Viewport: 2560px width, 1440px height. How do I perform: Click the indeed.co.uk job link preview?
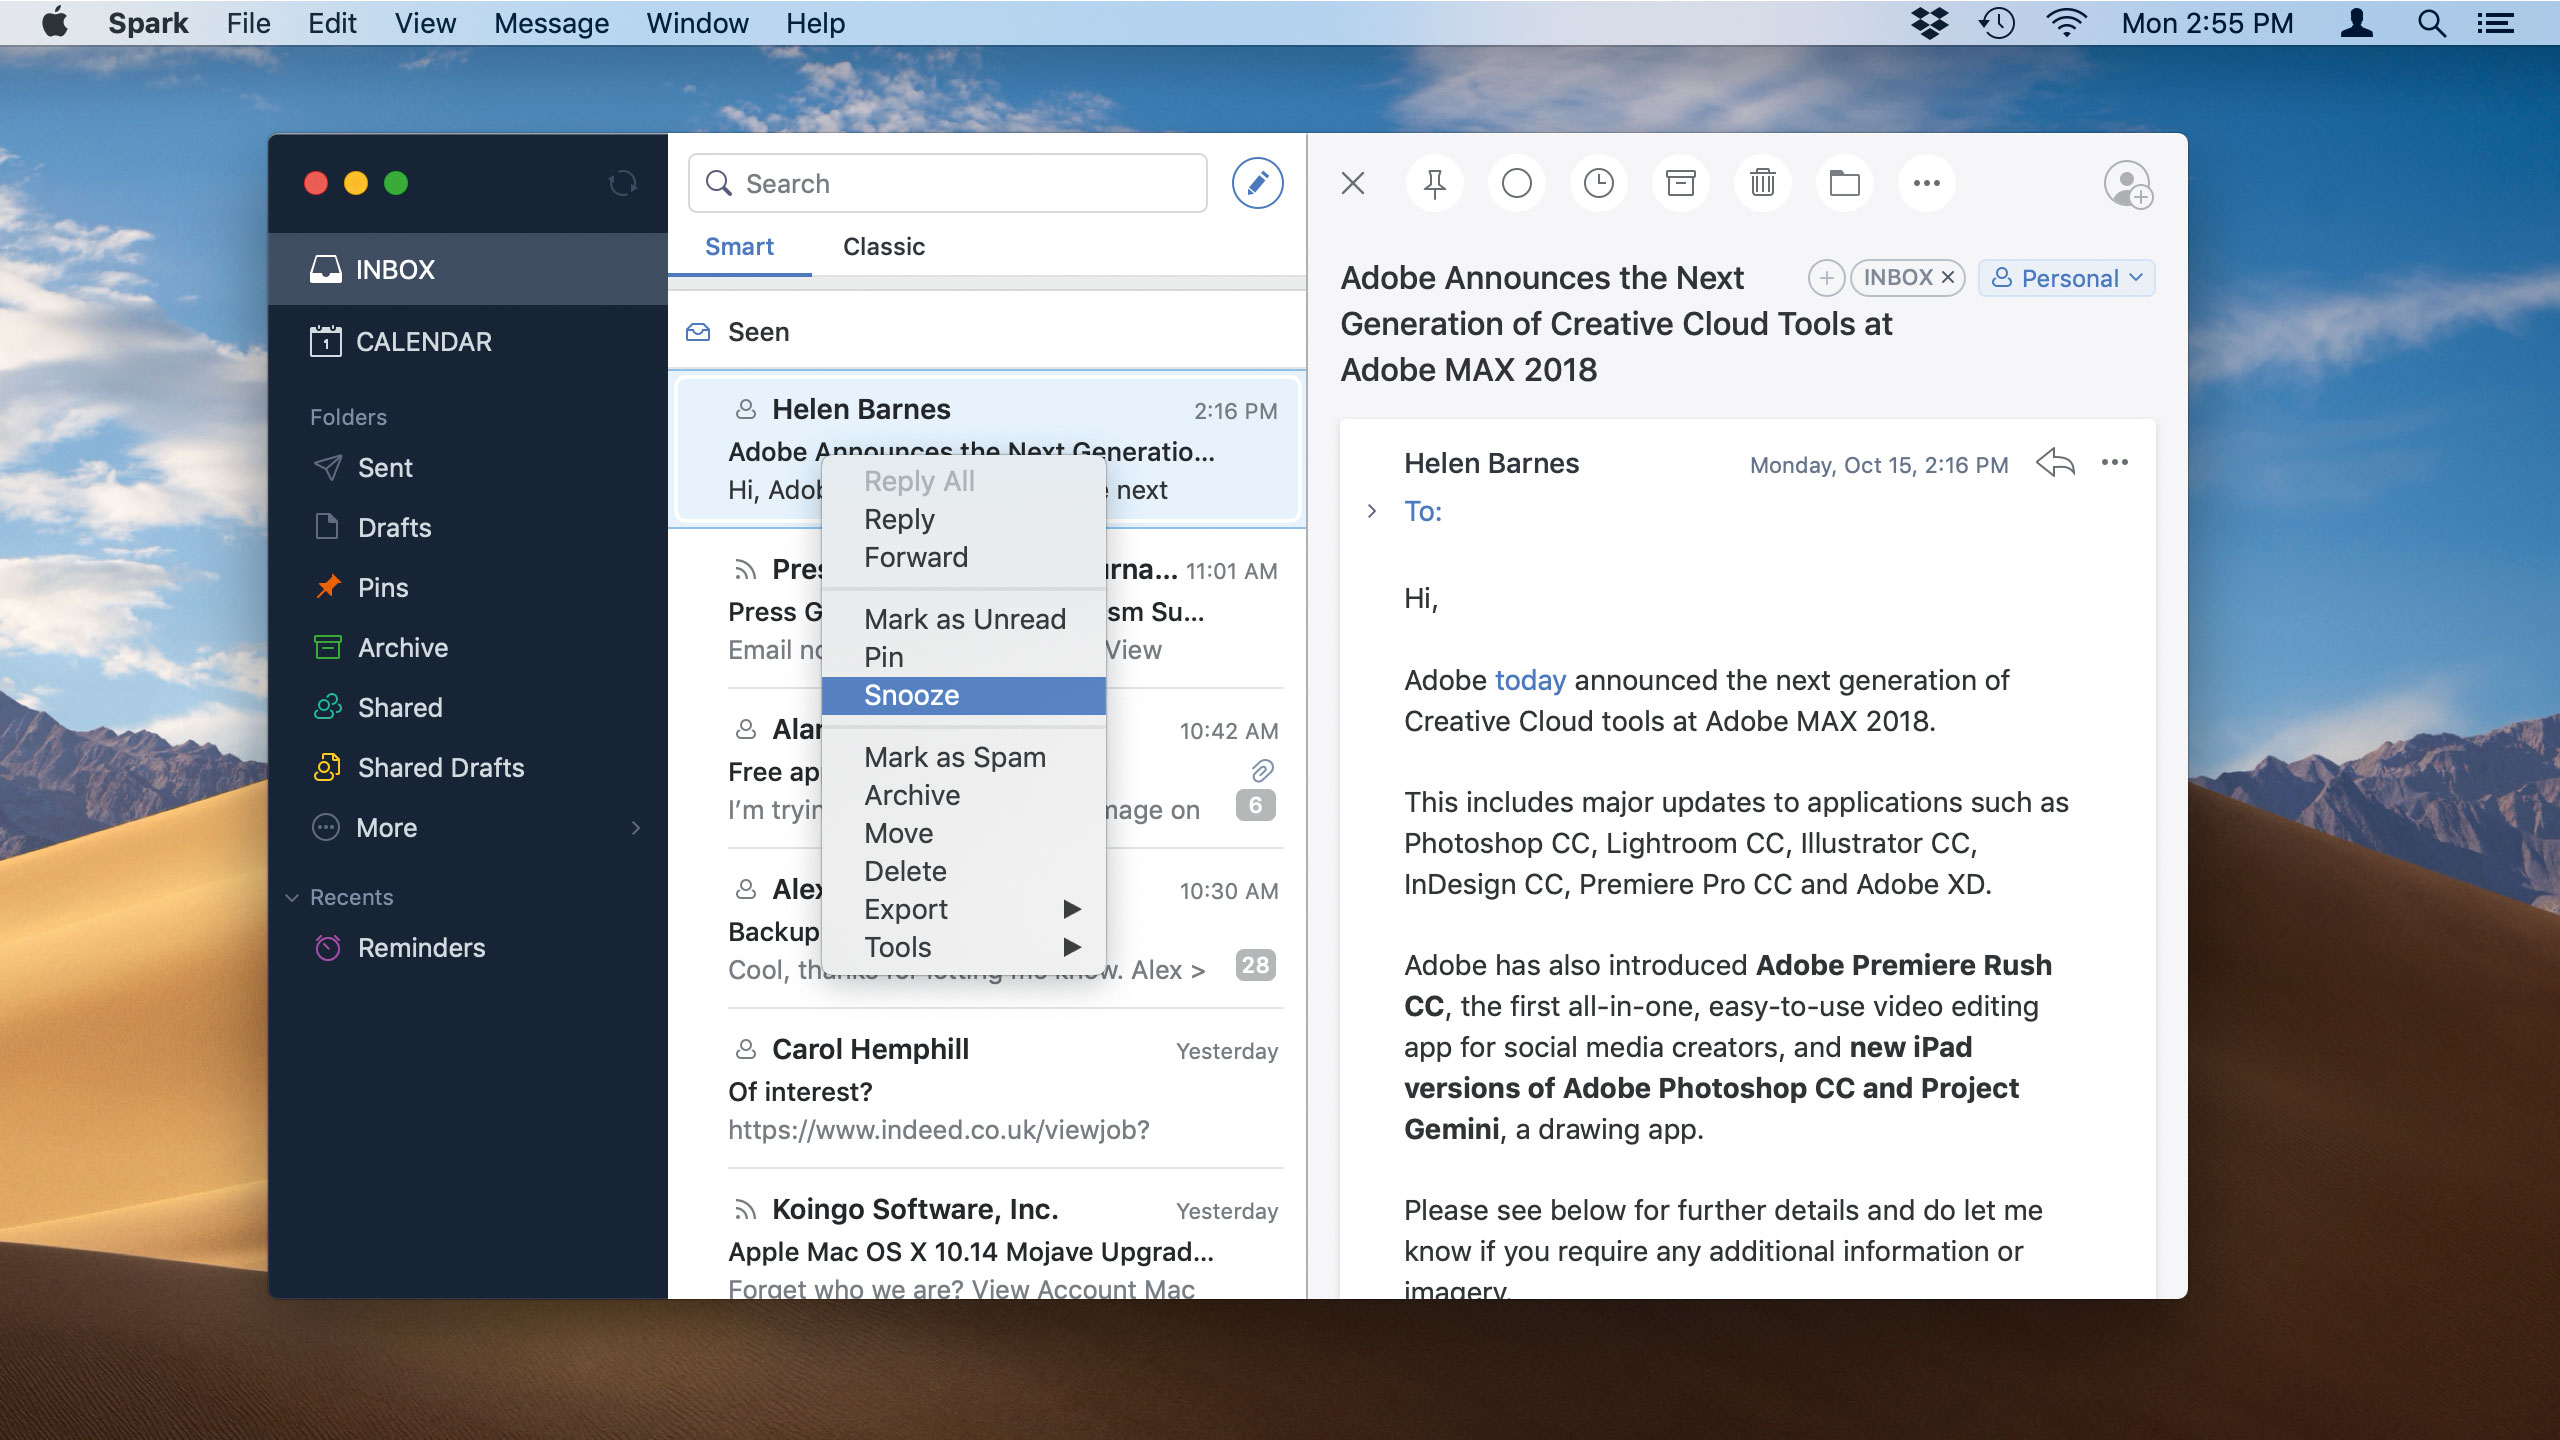point(939,1130)
